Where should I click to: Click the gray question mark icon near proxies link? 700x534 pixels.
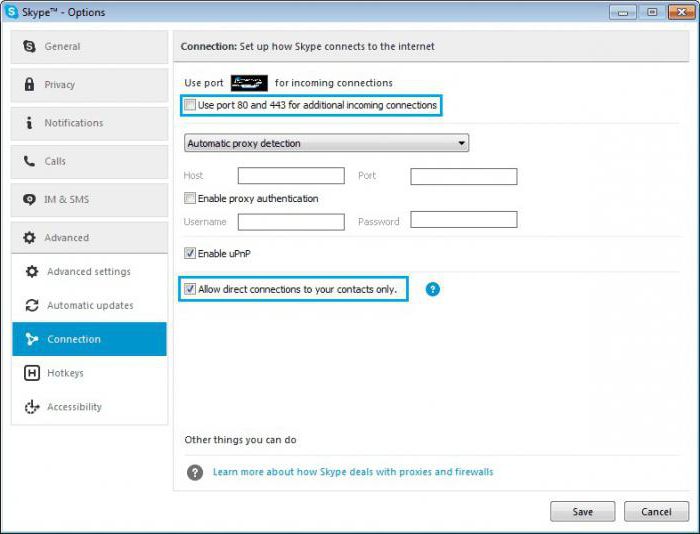195,472
